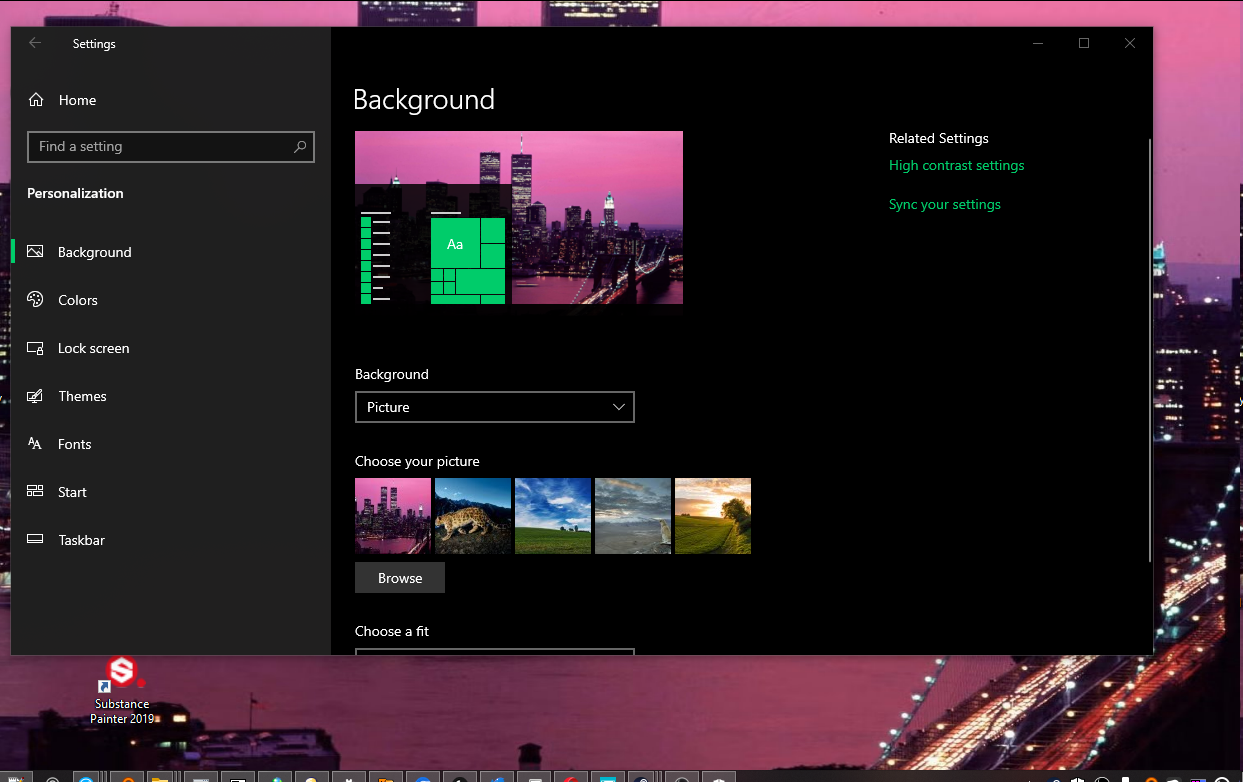The height and width of the screenshot is (782, 1243).
Task: Choose the sunset meadow wallpaper thumbnail
Action: click(x=713, y=516)
